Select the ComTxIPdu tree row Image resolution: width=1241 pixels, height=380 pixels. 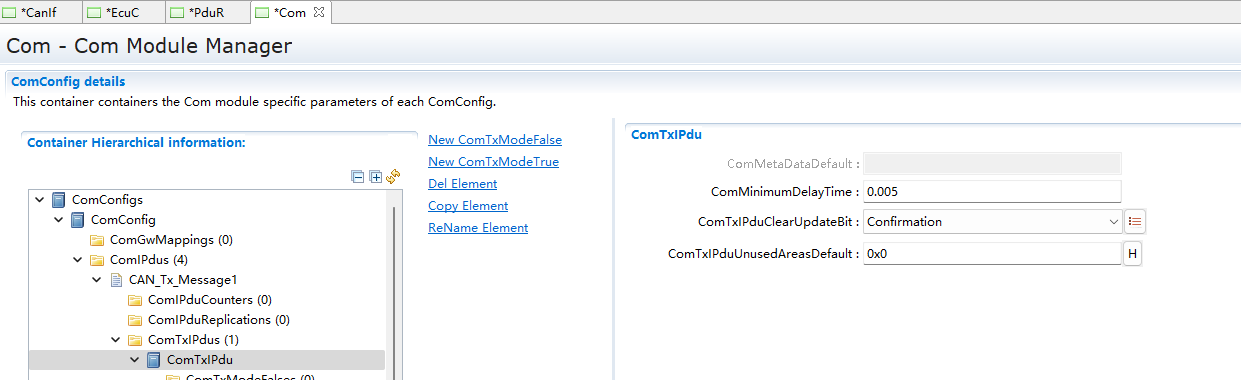[x=207, y=360]
